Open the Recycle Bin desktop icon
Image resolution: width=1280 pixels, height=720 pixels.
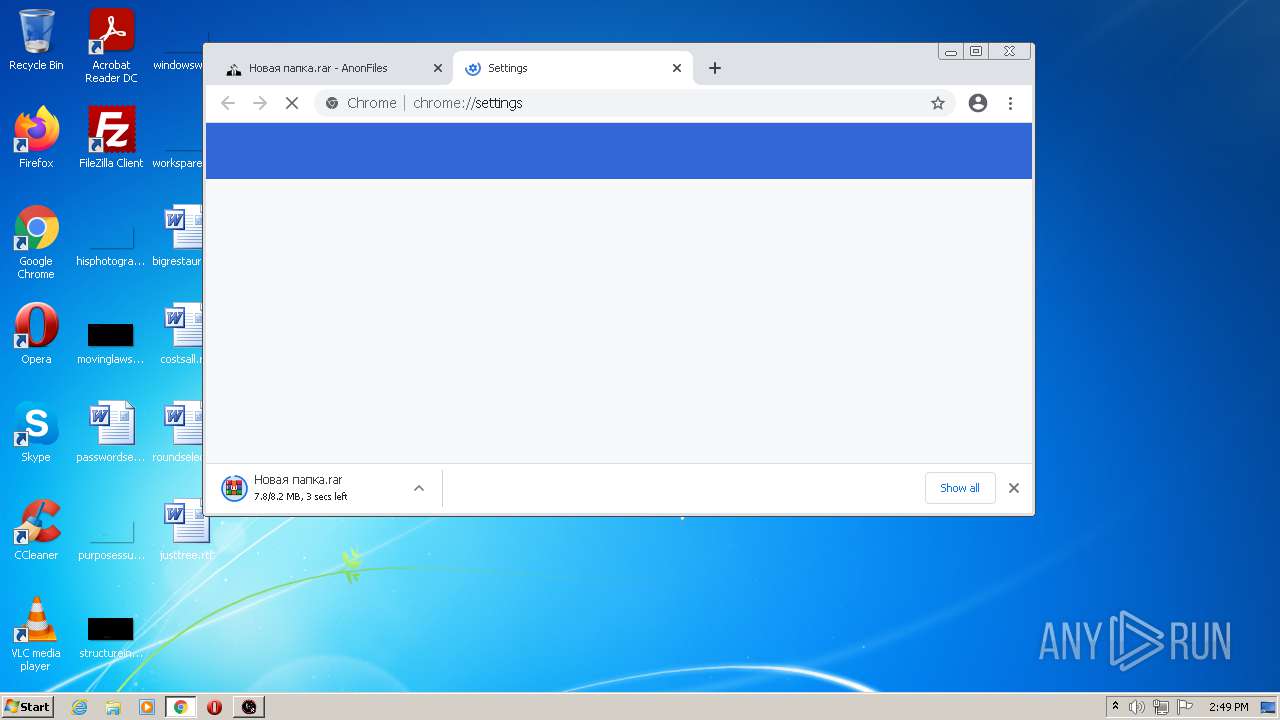point(36,40)
